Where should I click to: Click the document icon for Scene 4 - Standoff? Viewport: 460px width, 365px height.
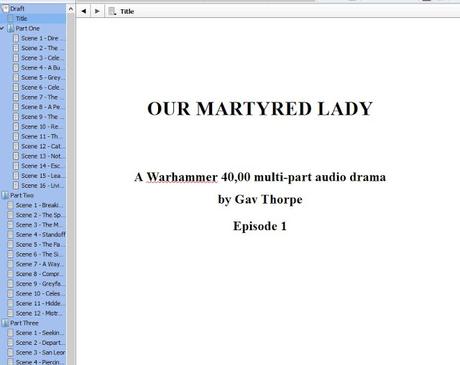[x=11, y=235]
